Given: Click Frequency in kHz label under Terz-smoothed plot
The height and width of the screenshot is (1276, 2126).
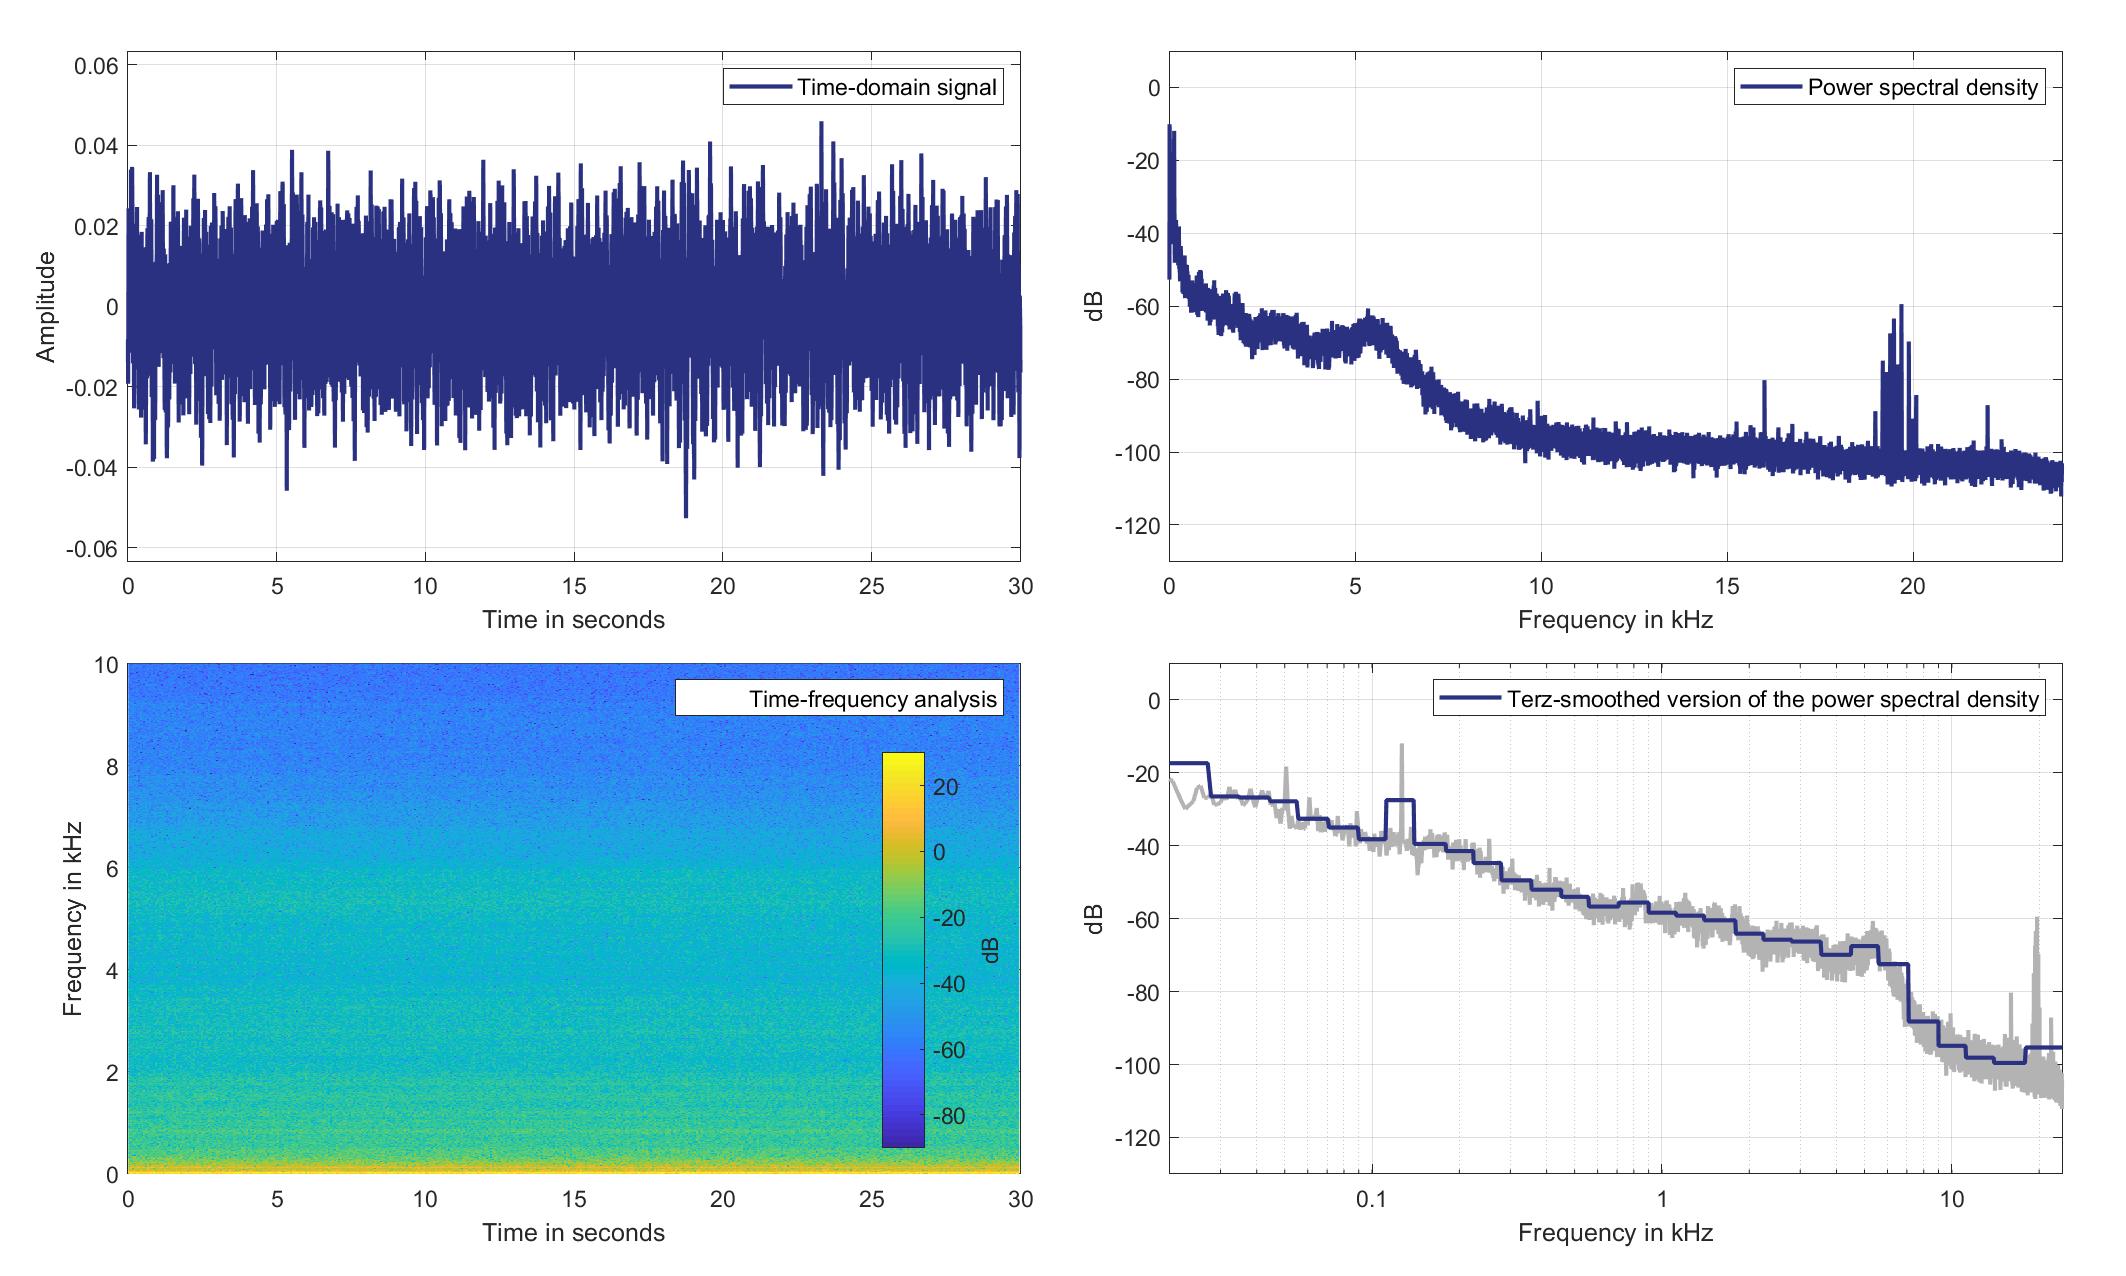Looking at the screenshot, I should click(1615, 1232).
